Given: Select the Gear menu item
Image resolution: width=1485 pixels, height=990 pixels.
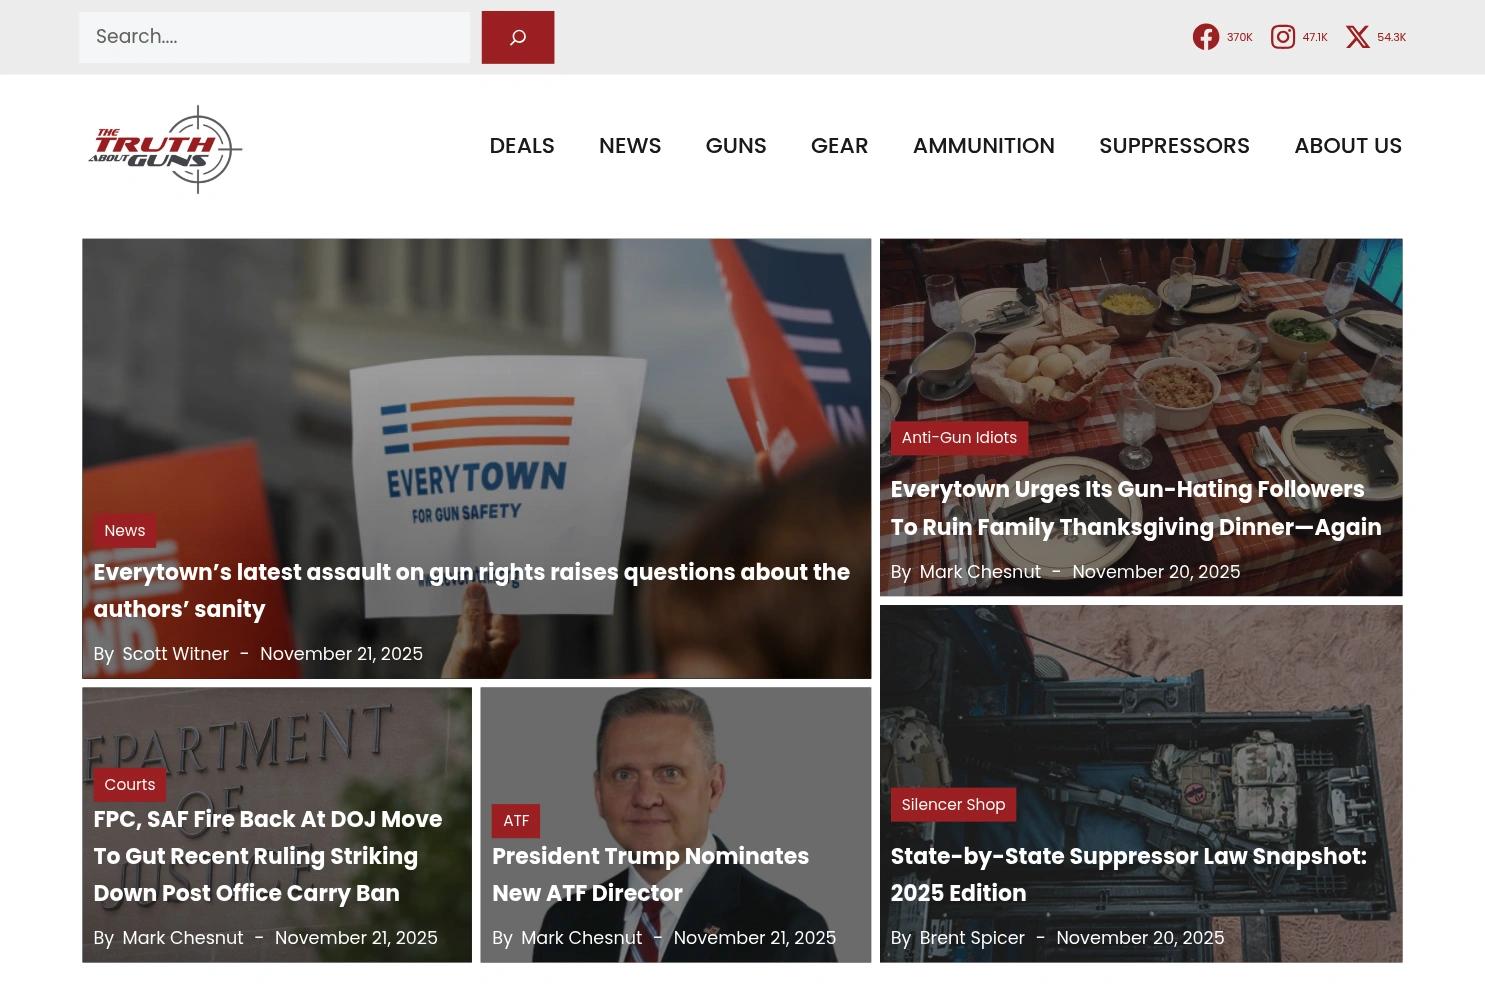Looking at the screenshot, I should click(840, 146).
